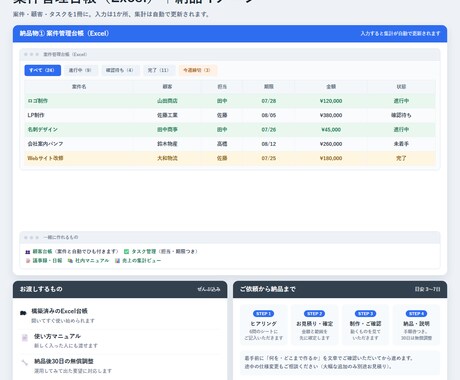Click the STEP 3 badge
460x380 pixels.
[365, 314]
